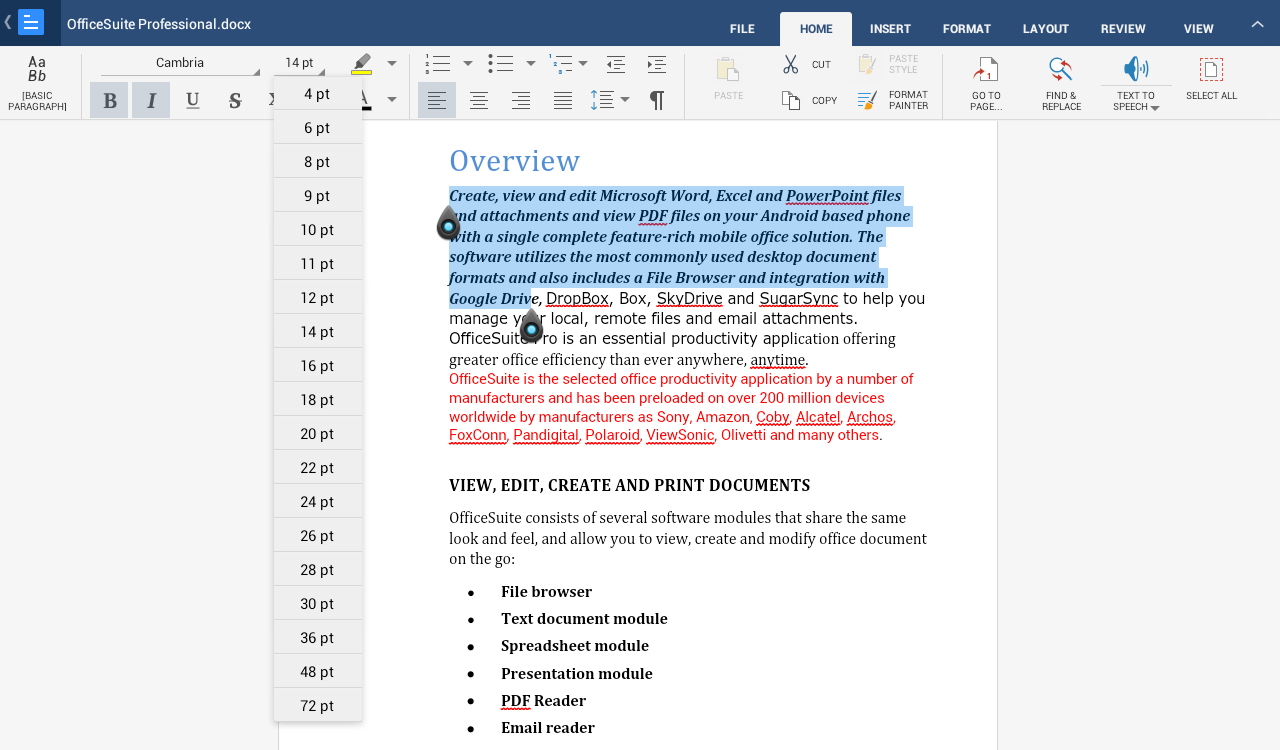Click the Spreadsheet module bullet item
Viewport: 1280px width, 750px height.
pyautogui.click(x=575, y=646)
